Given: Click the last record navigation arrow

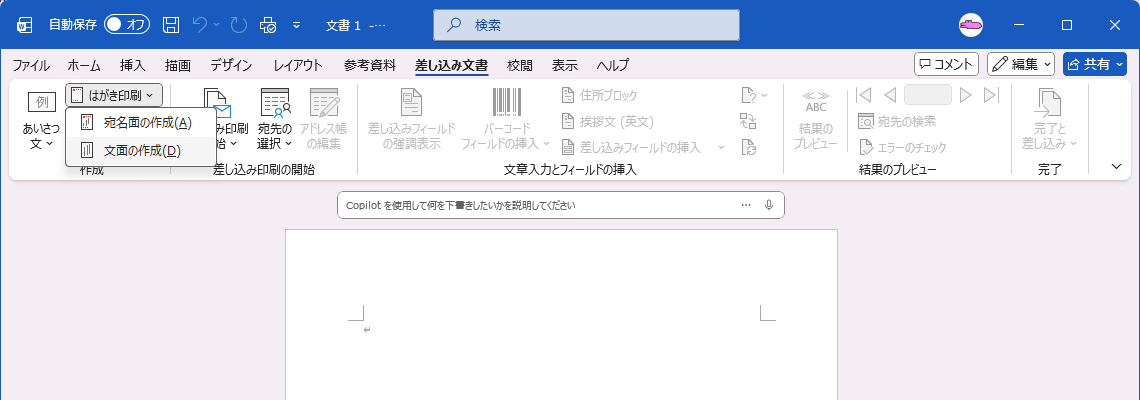Looking at the screenshot, I should tap(991, 95).
